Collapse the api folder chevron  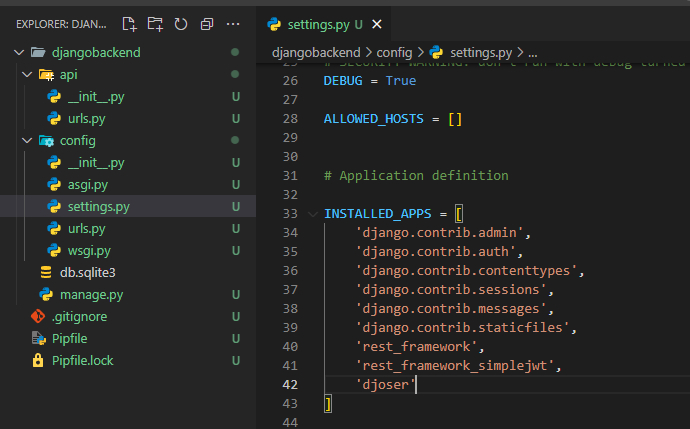tap(28, 74)
